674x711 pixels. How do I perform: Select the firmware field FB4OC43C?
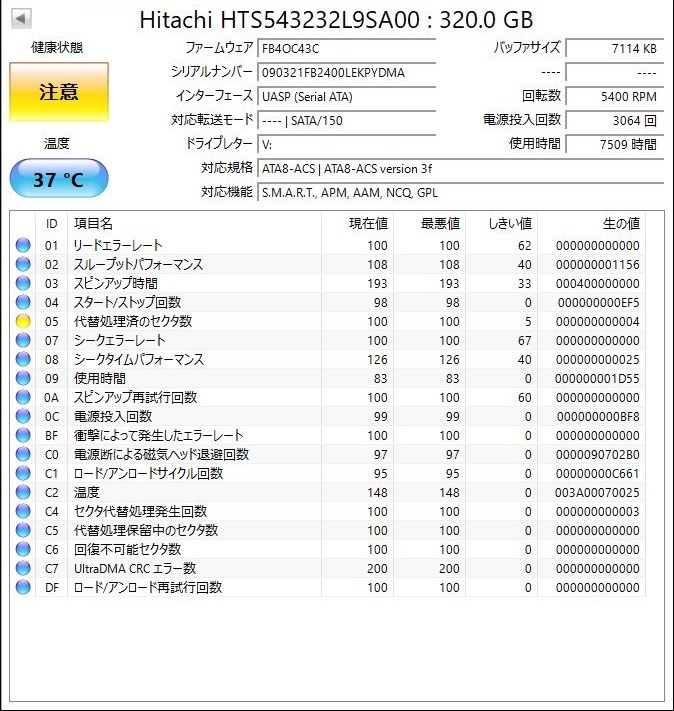[x=347, y=49]
